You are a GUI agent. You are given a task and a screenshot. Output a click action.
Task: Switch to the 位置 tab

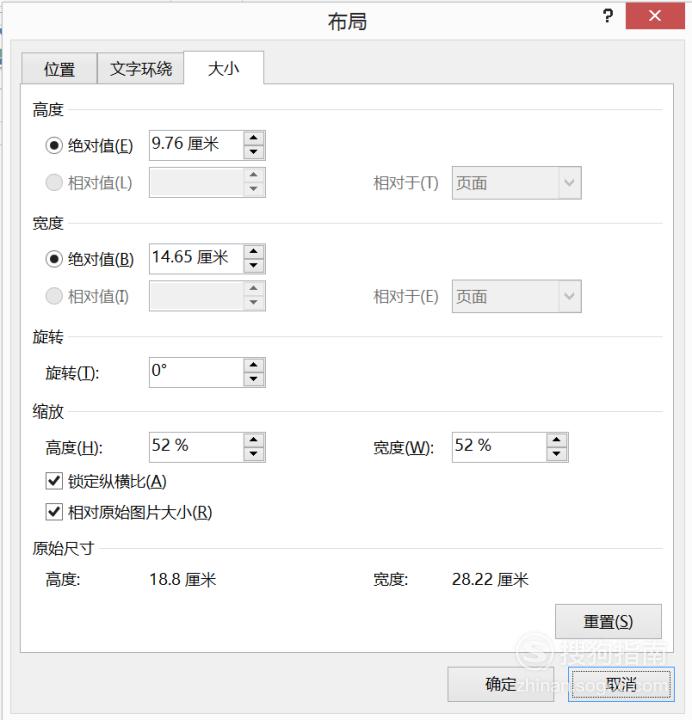pyautogui.click(x=59, y=69)
